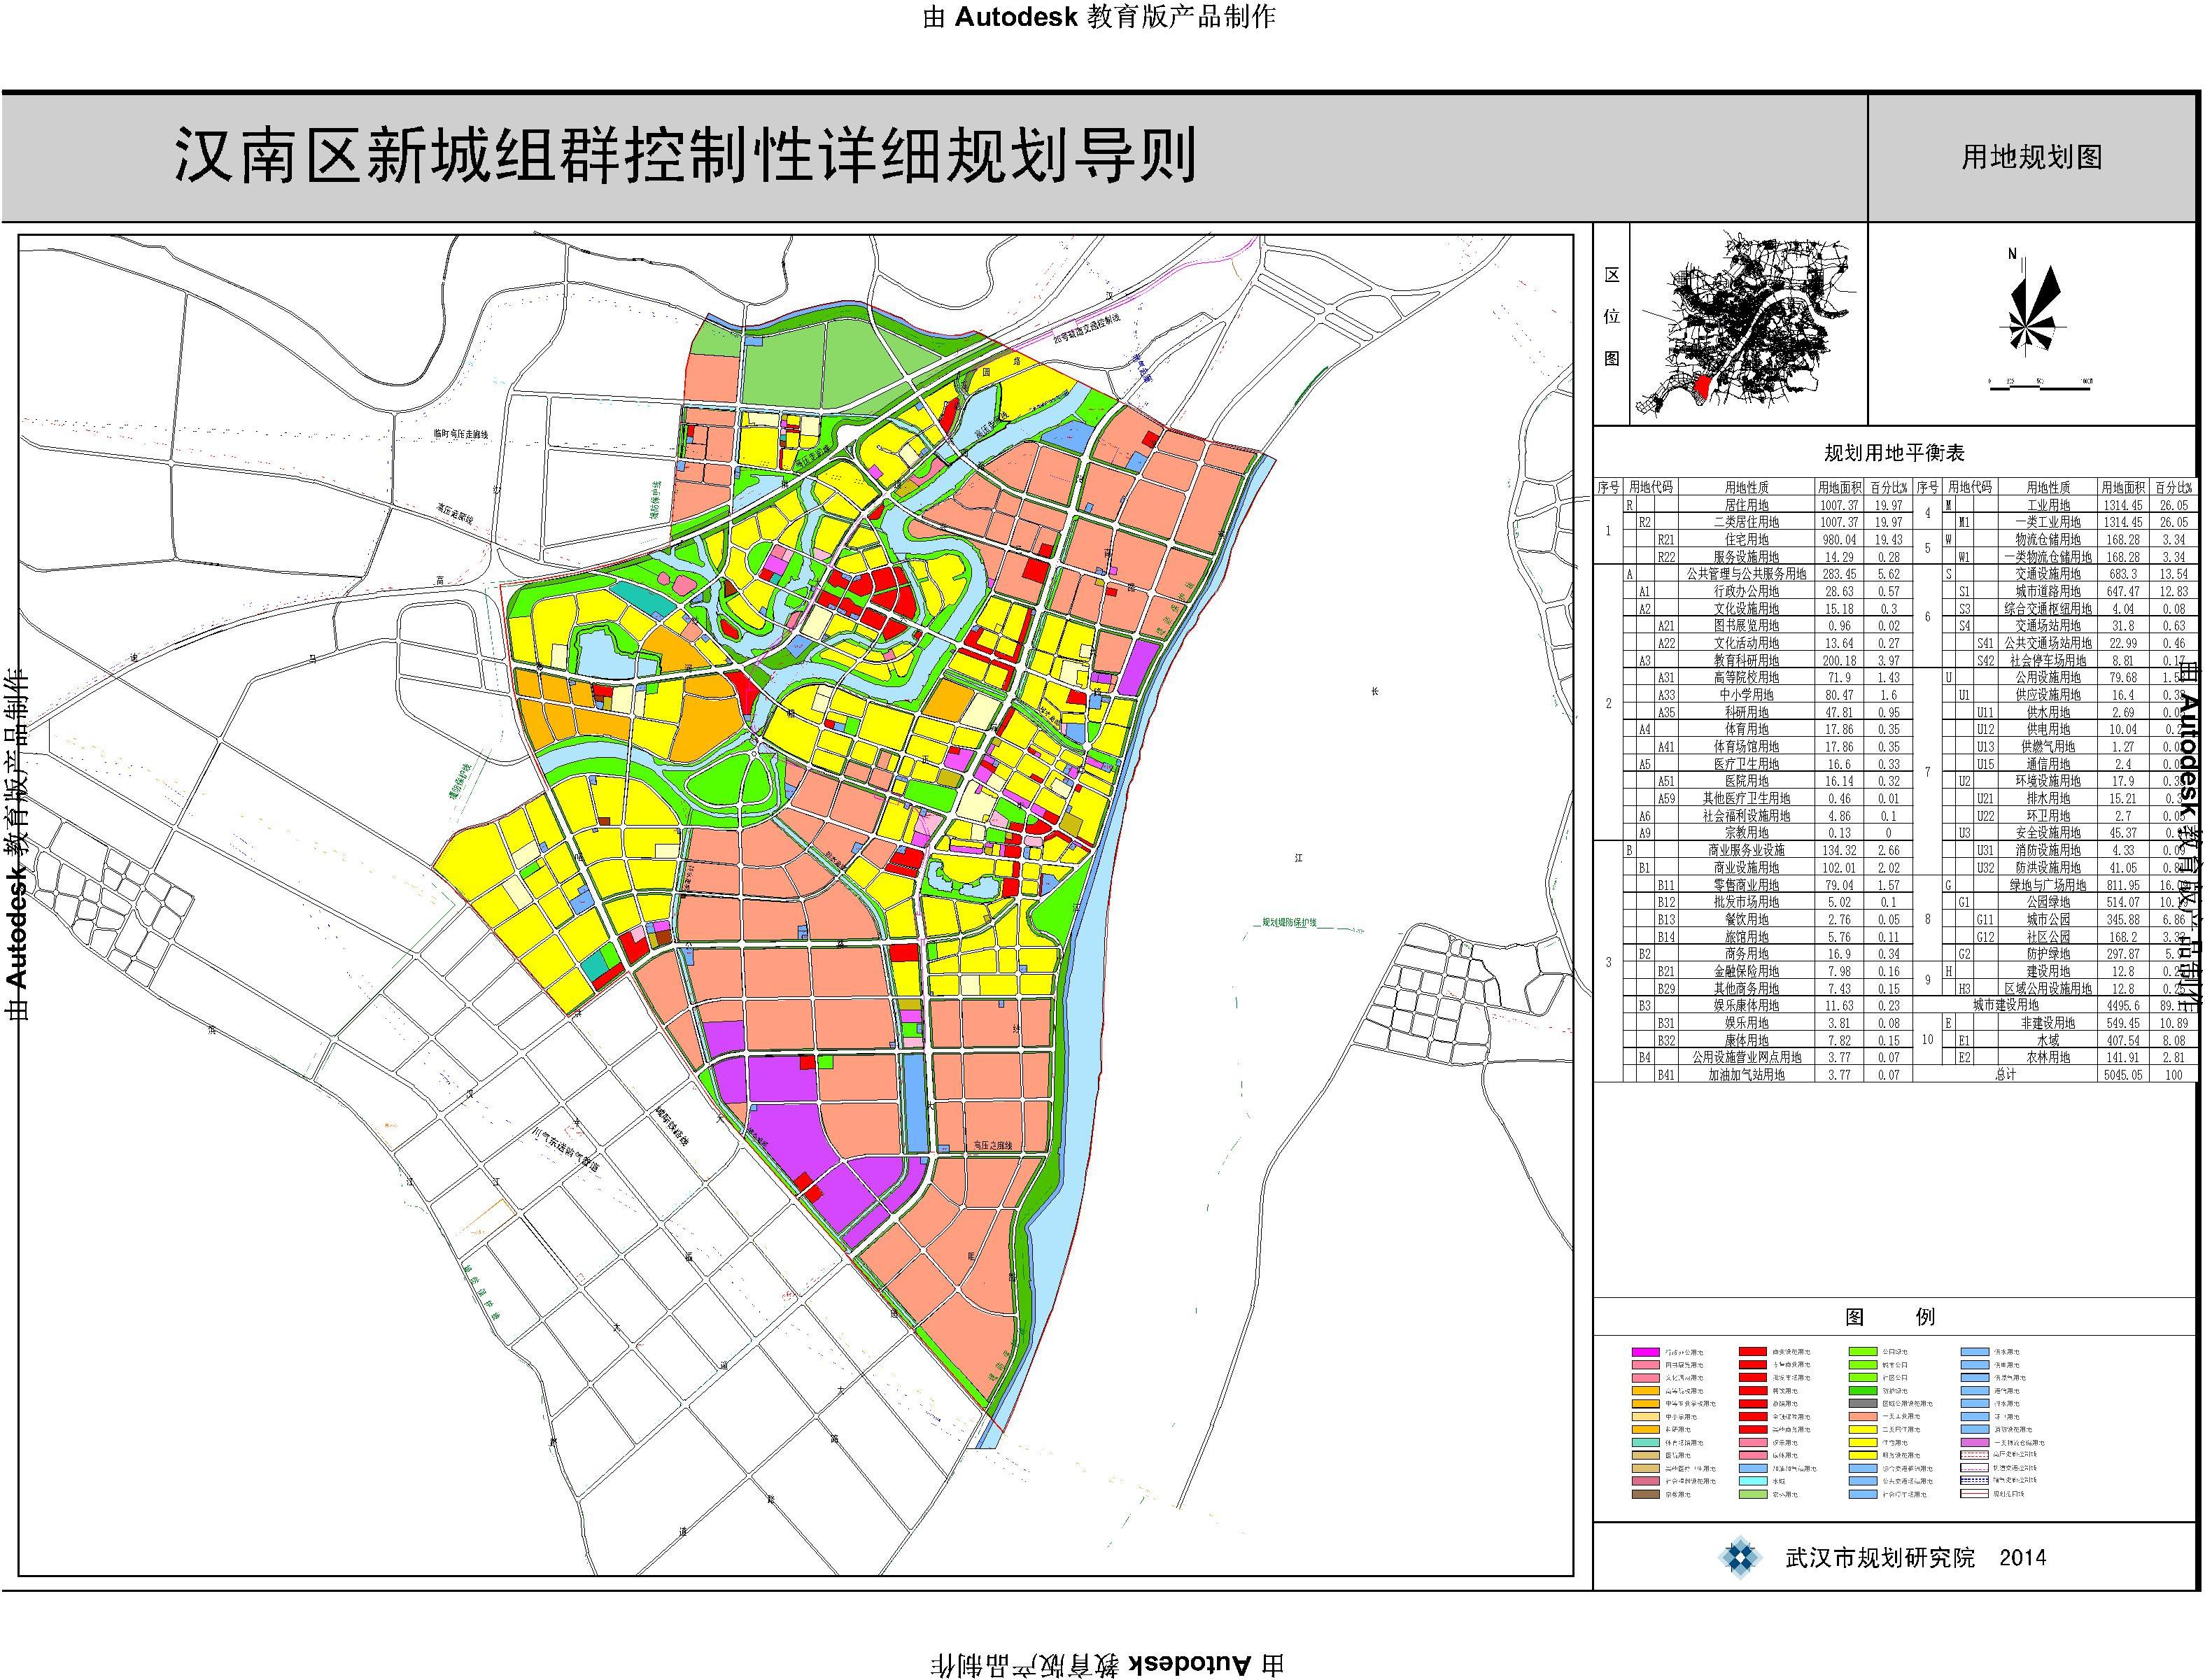The image size is (2205, 1680).
Task: Select the gray 区域公用设施用地 legend swatch
Action: (x=1864, y=1404)
